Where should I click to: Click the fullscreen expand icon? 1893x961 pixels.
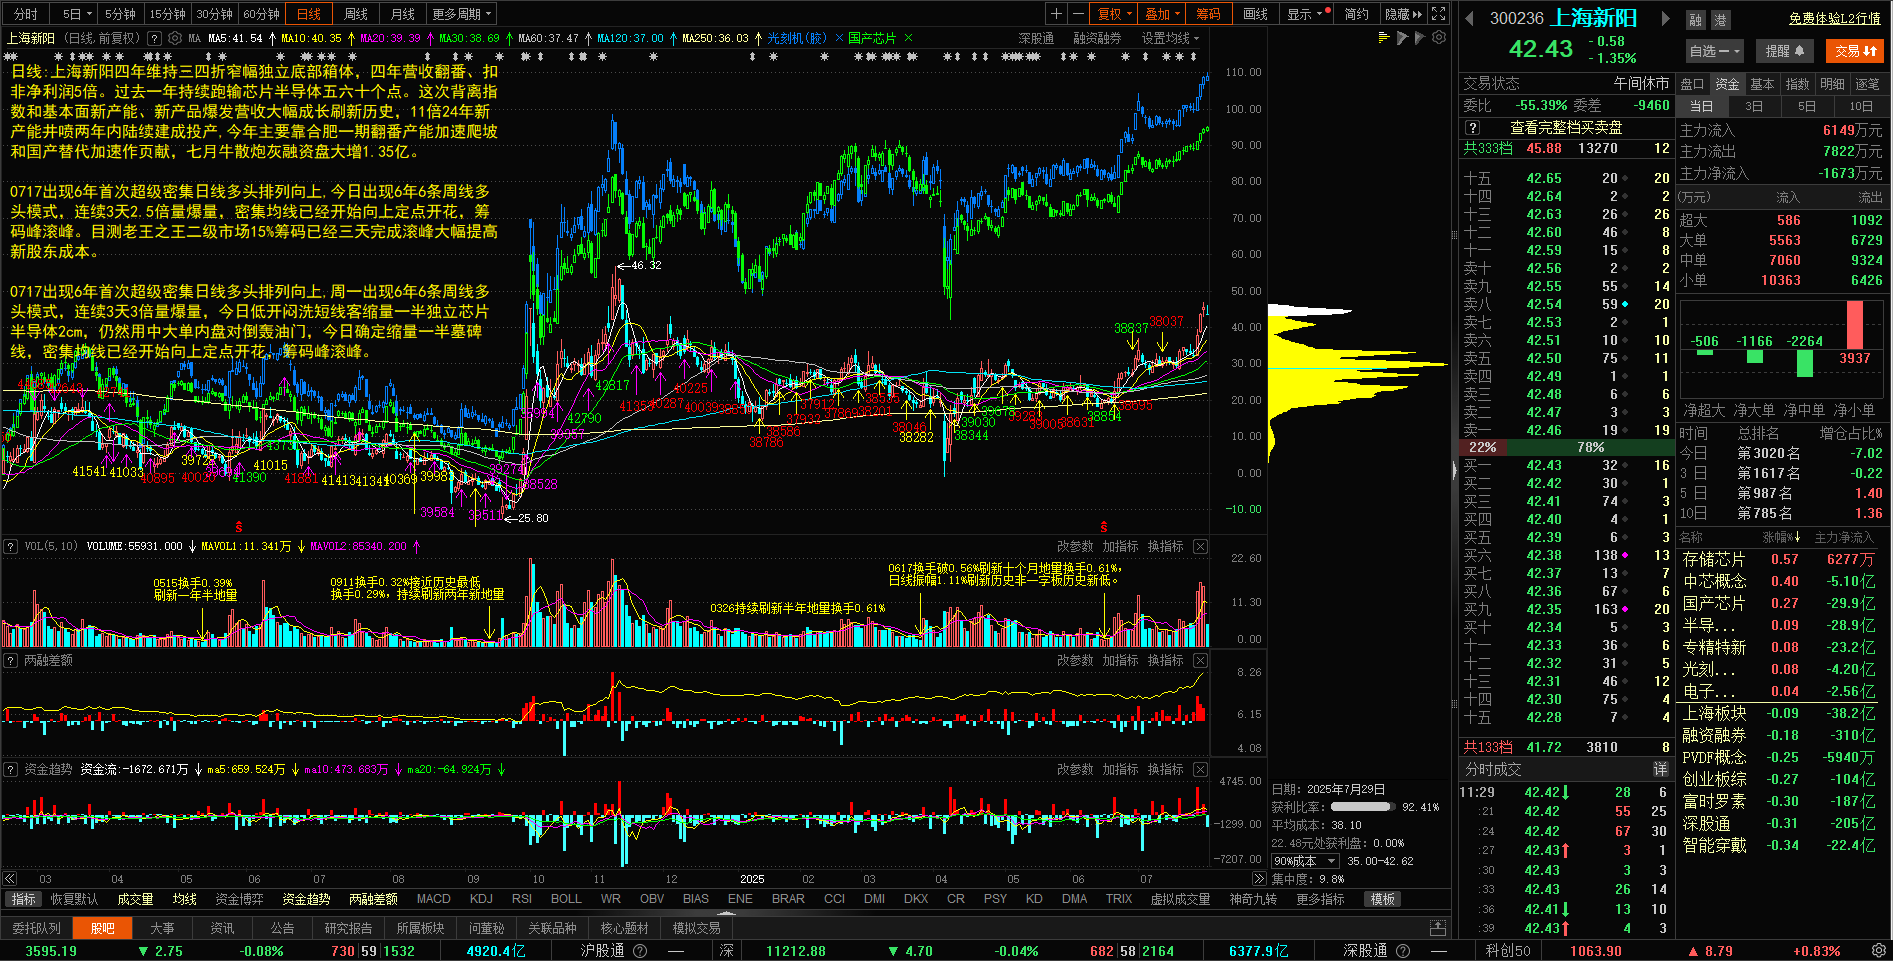pyautogui.click(x=1439, y=14)
